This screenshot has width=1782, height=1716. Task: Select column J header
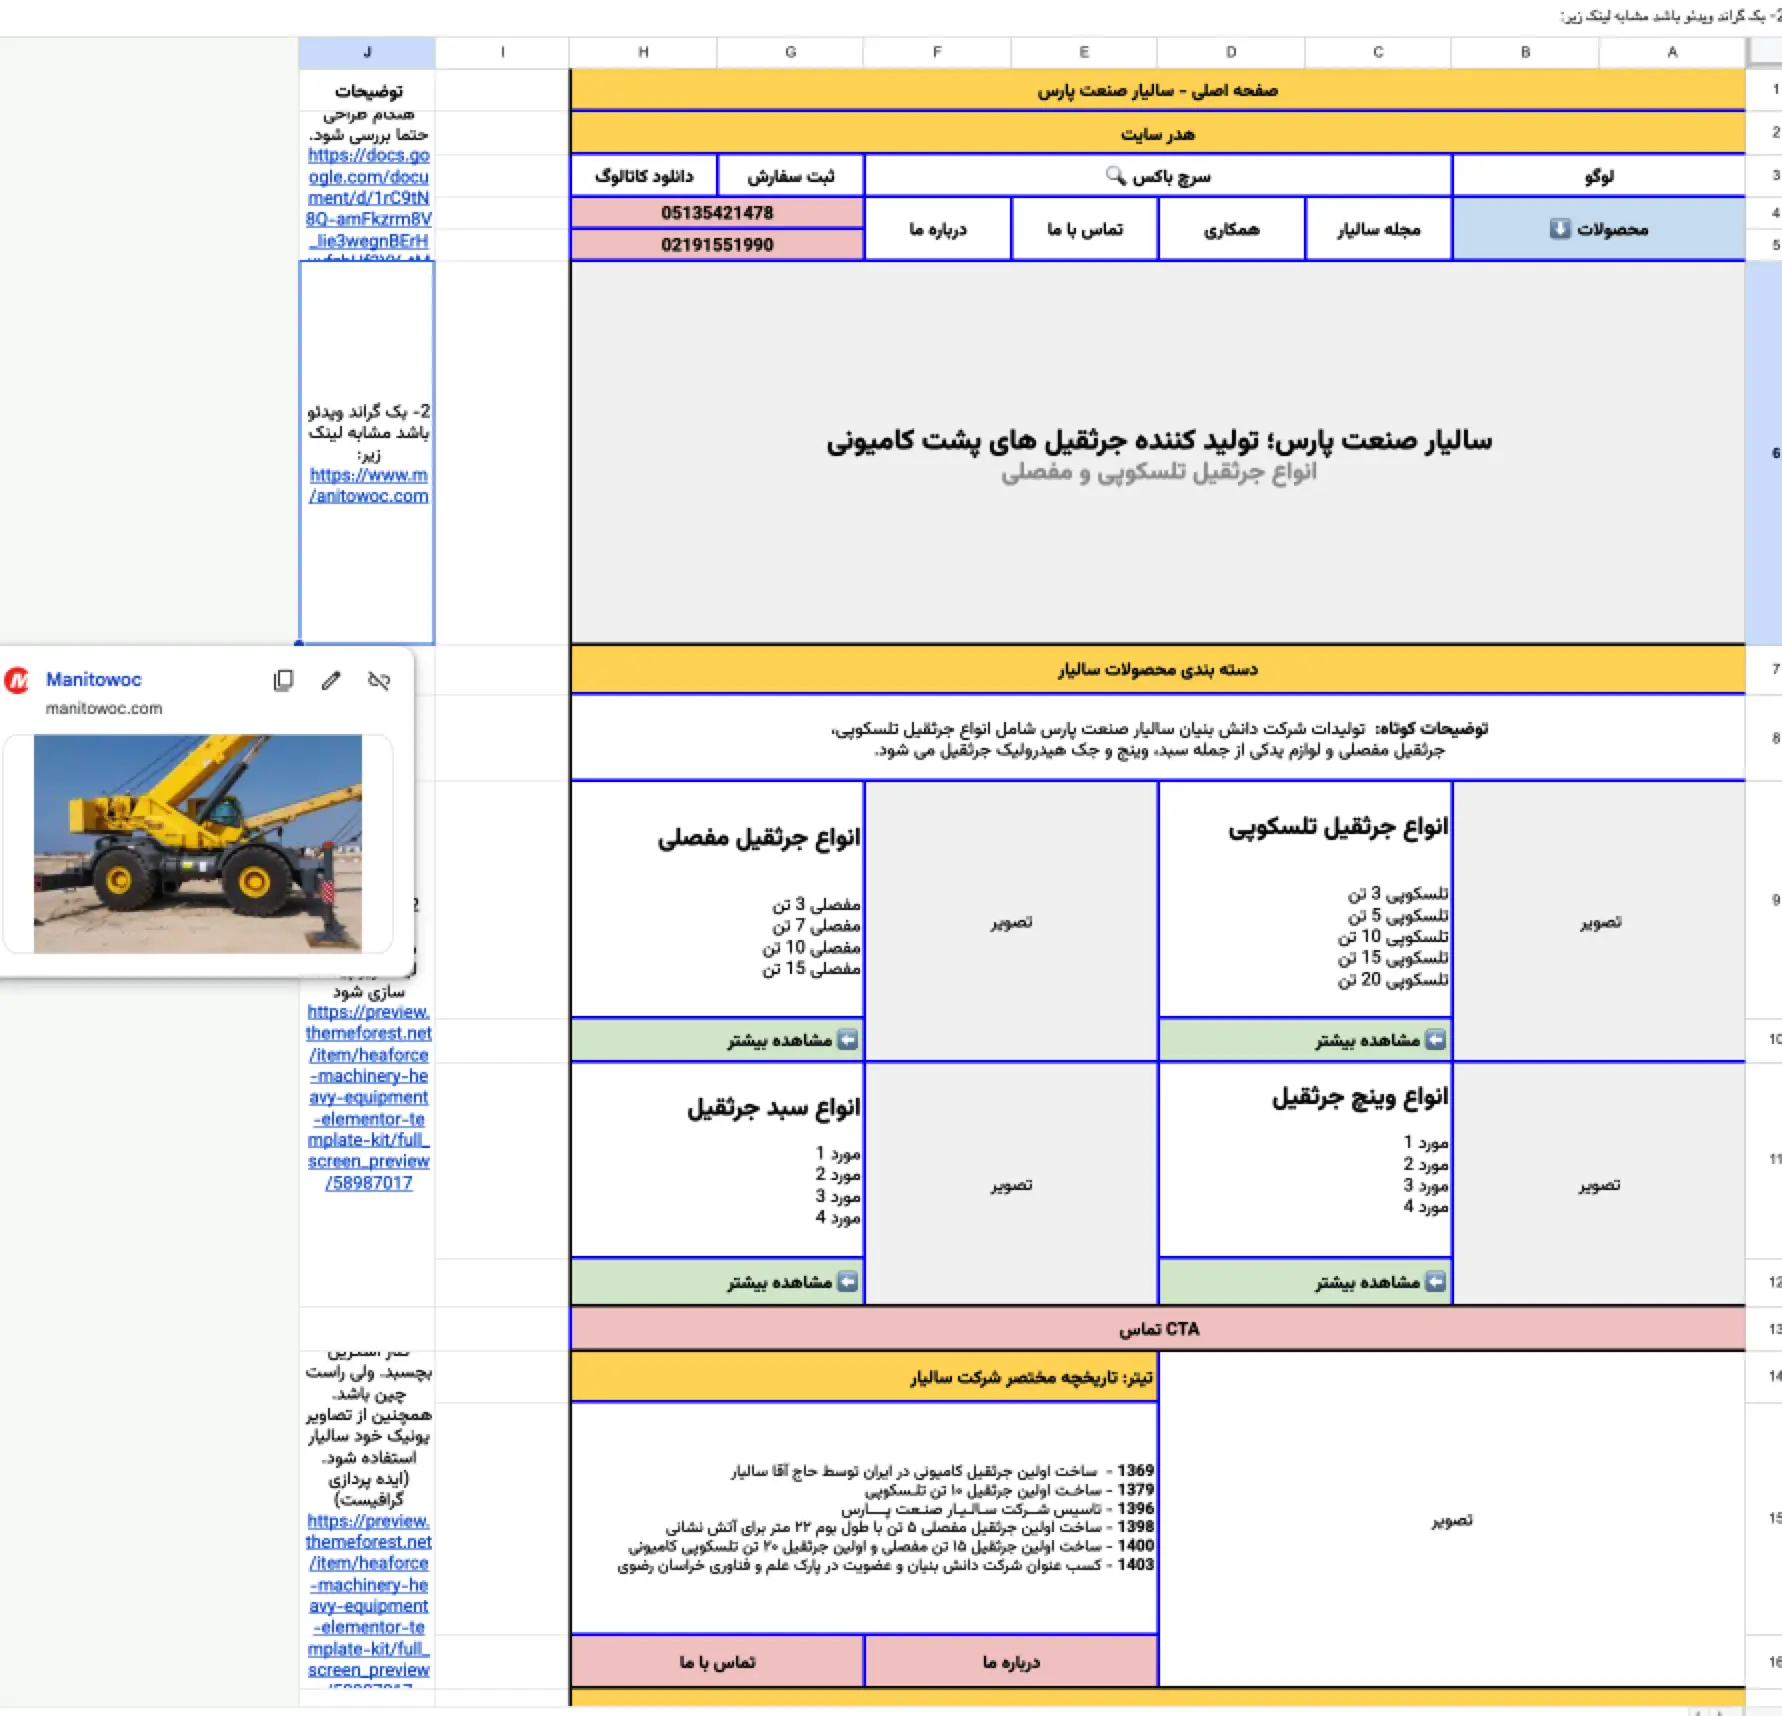click(367, 52)
